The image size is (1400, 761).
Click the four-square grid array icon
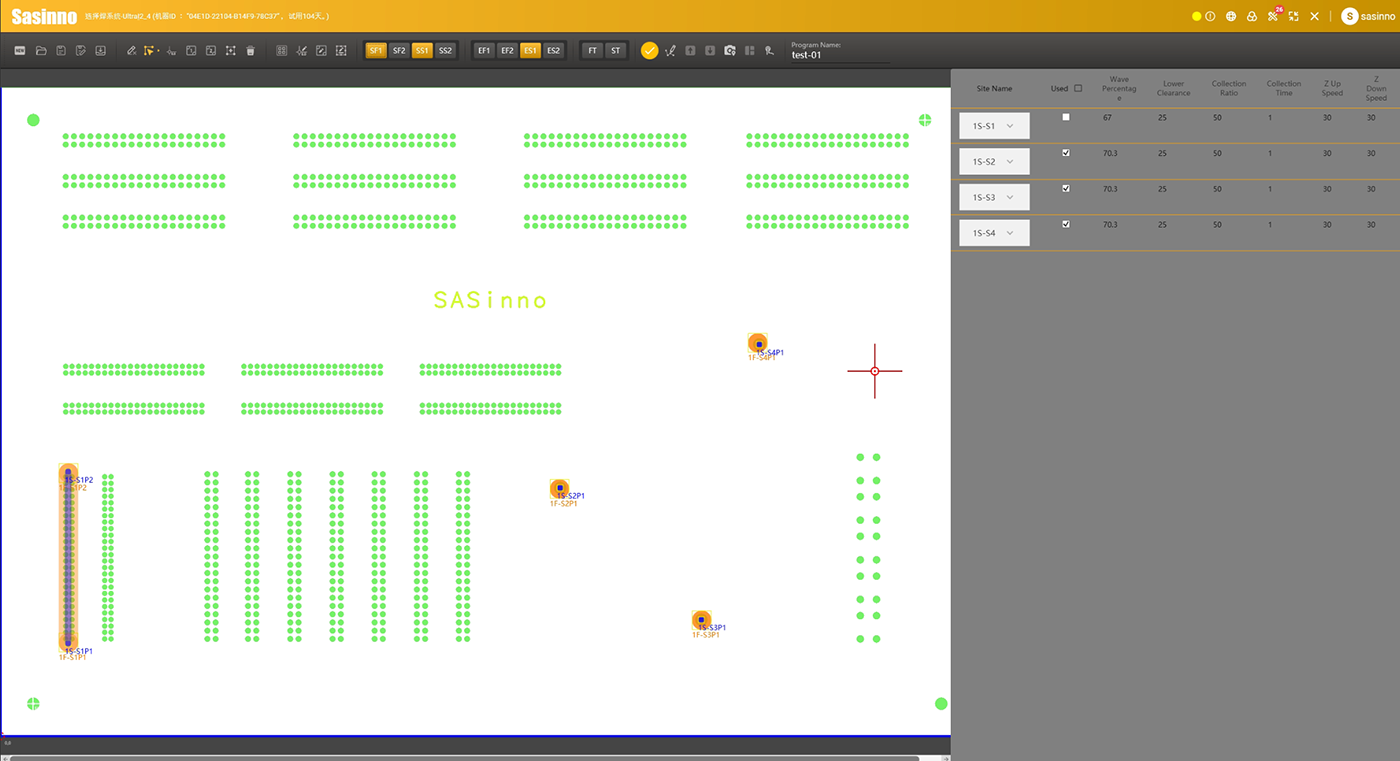point(281,50)
